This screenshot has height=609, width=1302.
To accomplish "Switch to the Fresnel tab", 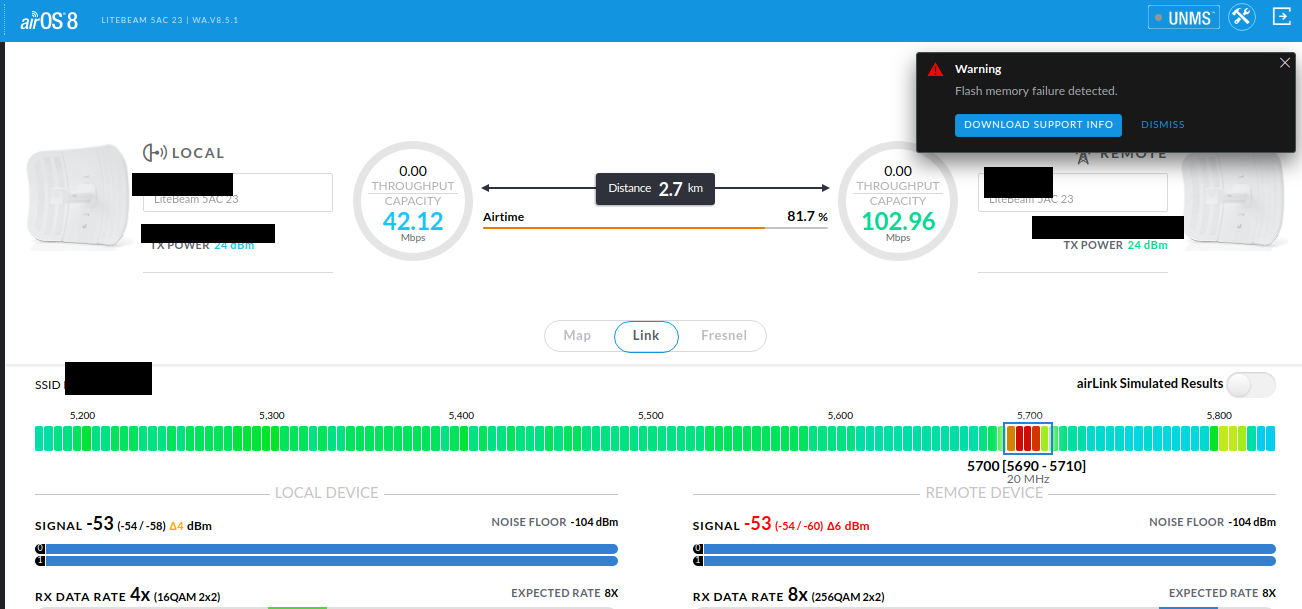I will click(723, 336).
